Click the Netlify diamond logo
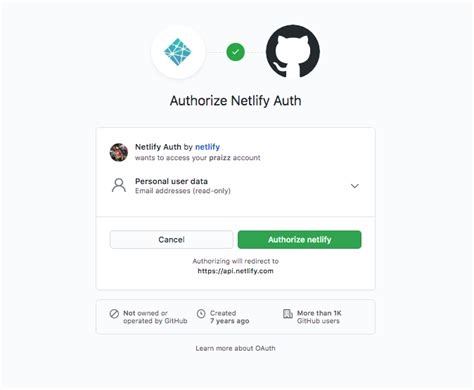474x390 pixels. tap(178, 52)
